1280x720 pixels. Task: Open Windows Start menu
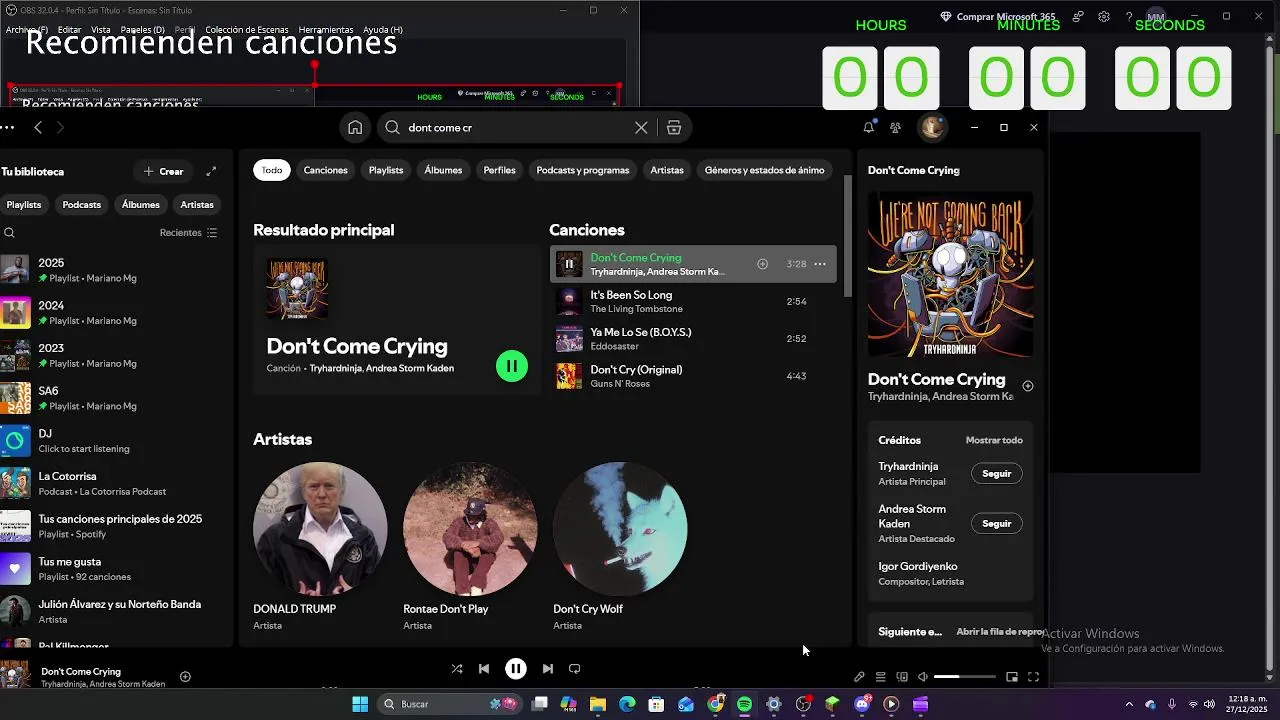pyautogui.click(x=360, y=704)
